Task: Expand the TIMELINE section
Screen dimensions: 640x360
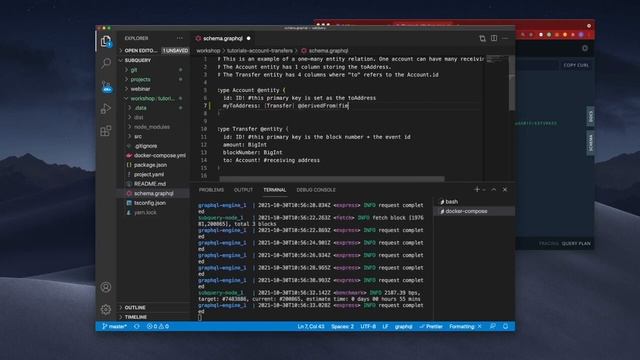Action: coord(153,317)
